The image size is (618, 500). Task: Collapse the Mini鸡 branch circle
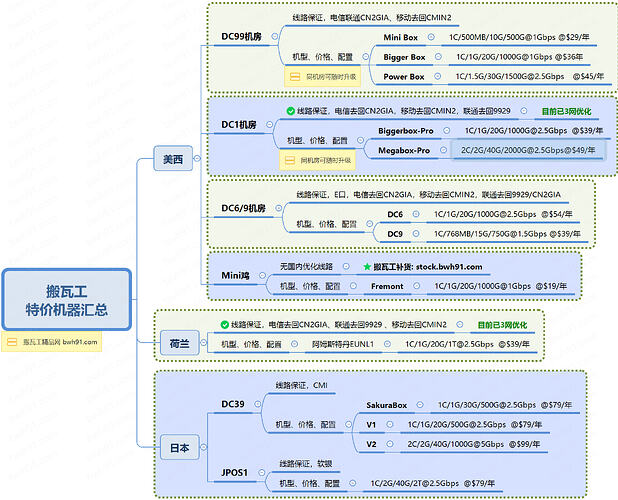(x=262, y=275)
